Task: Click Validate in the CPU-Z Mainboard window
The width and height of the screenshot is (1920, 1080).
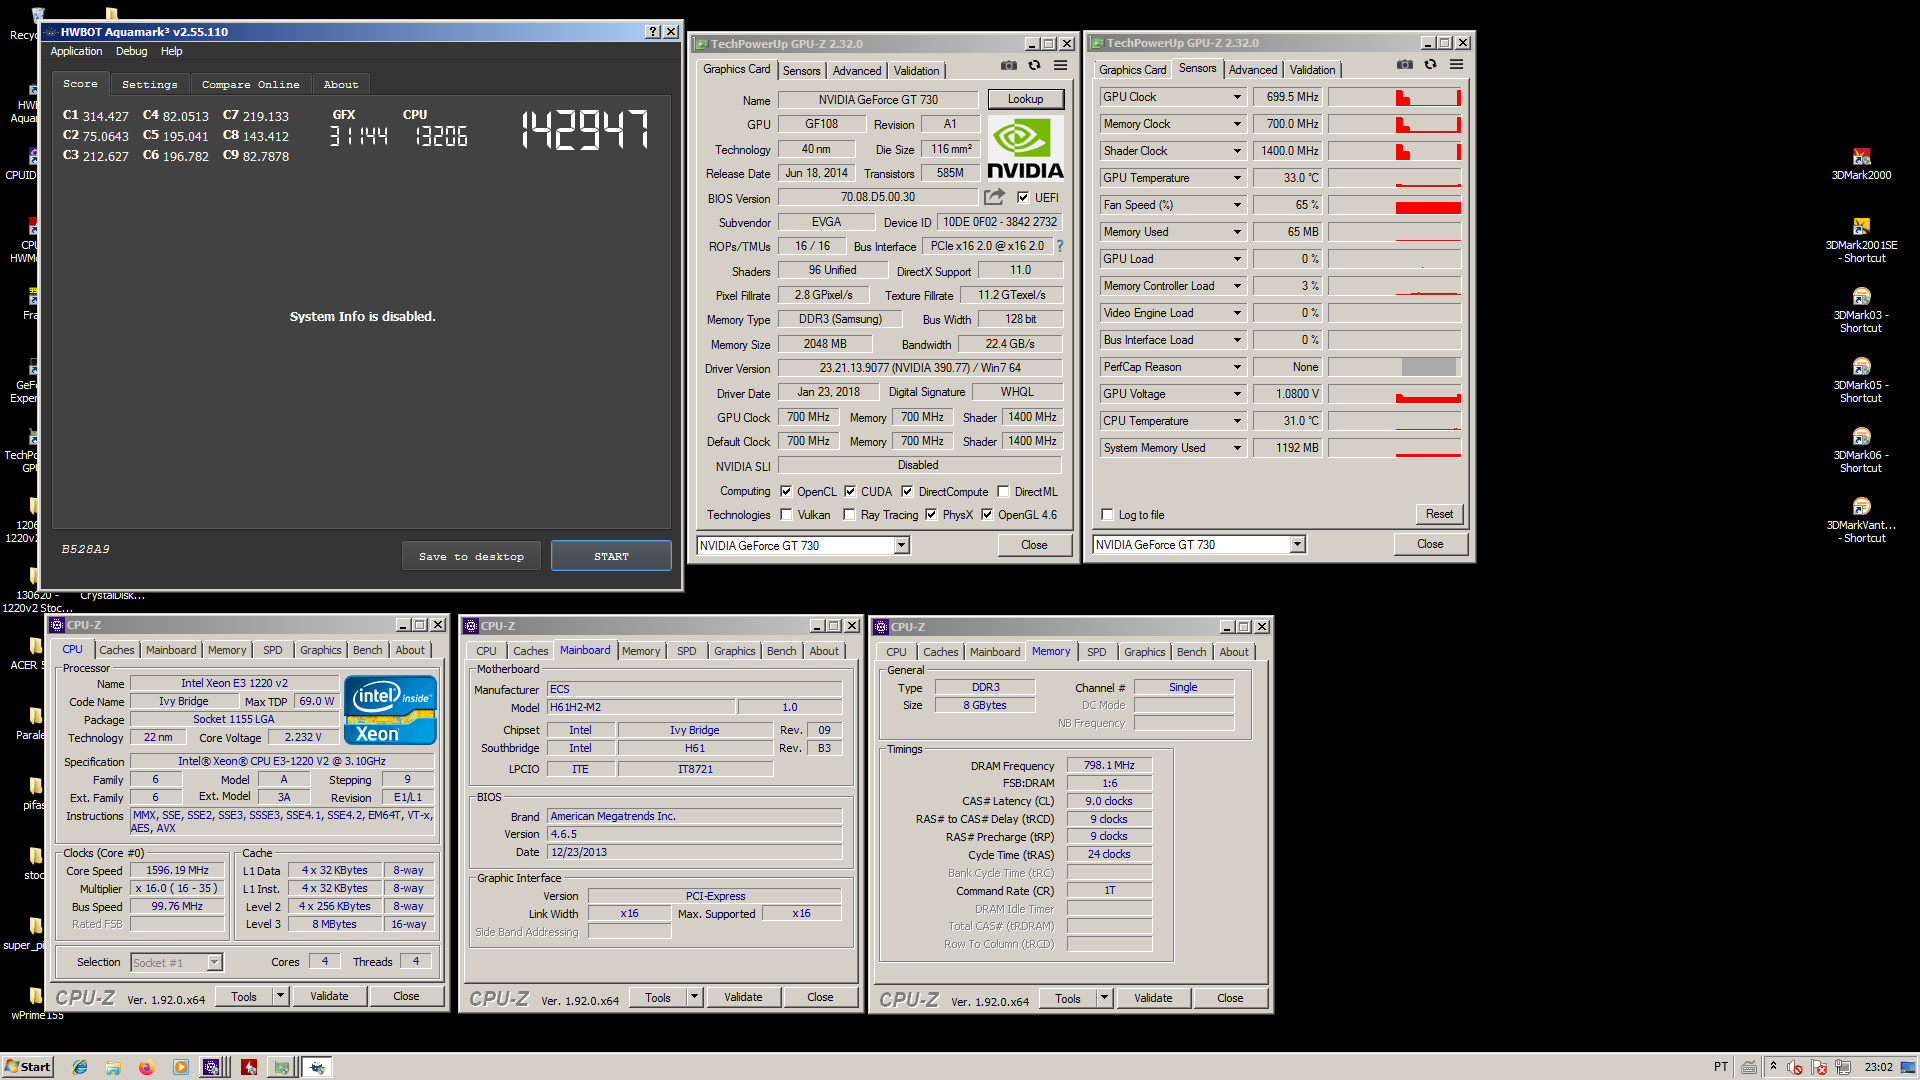Action: click(743, 997)
